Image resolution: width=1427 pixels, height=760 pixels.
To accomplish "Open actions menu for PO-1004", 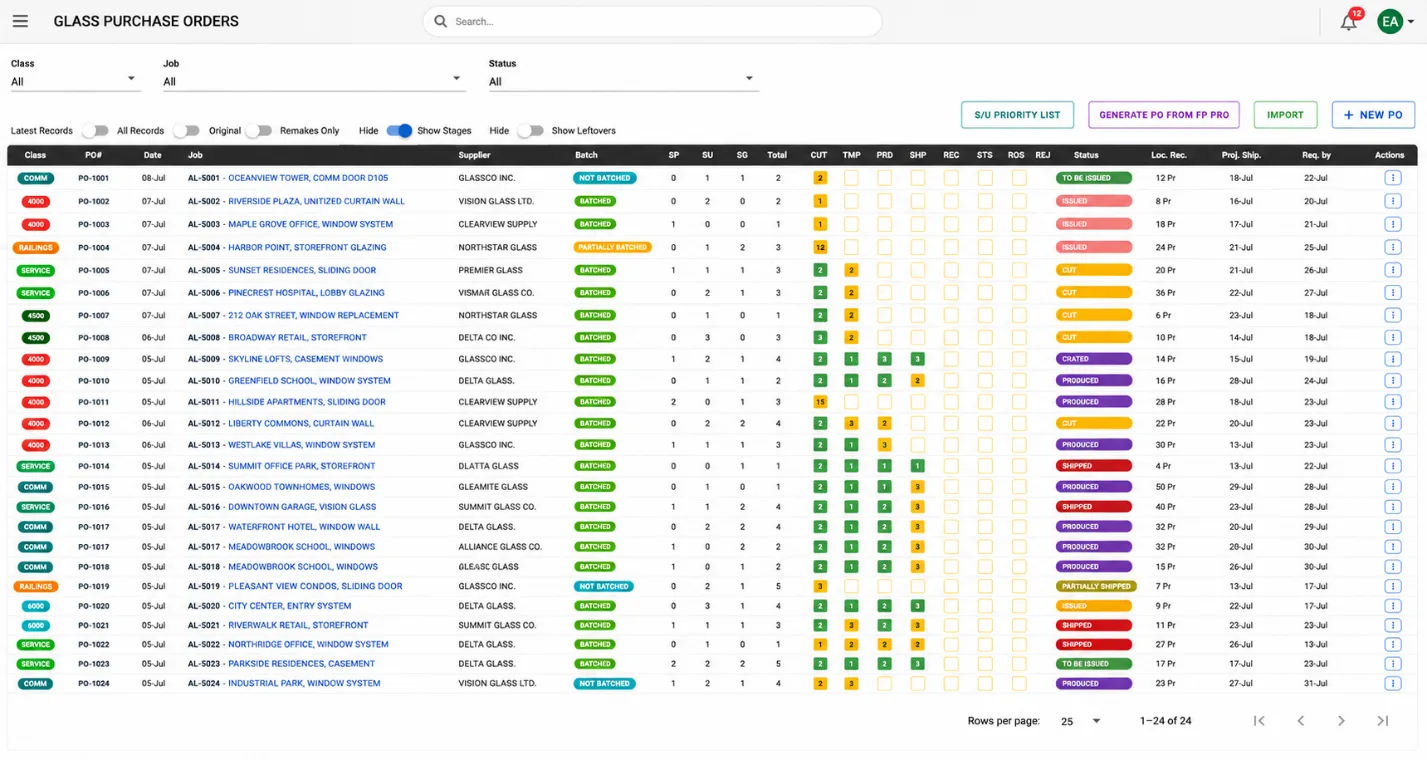I will pos(1392,247).
